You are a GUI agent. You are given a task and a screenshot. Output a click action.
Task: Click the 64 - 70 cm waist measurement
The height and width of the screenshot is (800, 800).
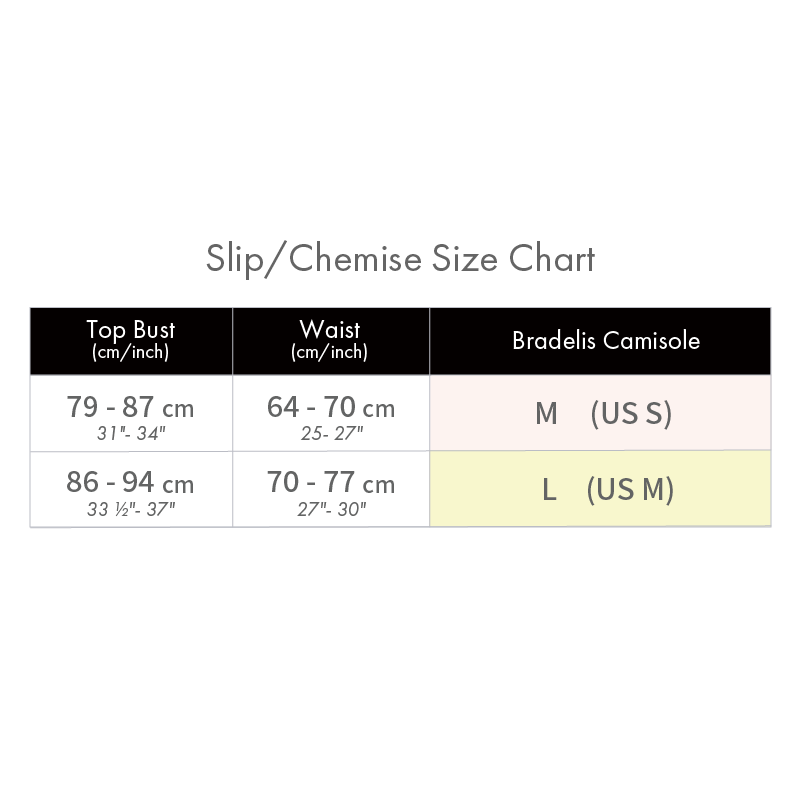[330, 408]
